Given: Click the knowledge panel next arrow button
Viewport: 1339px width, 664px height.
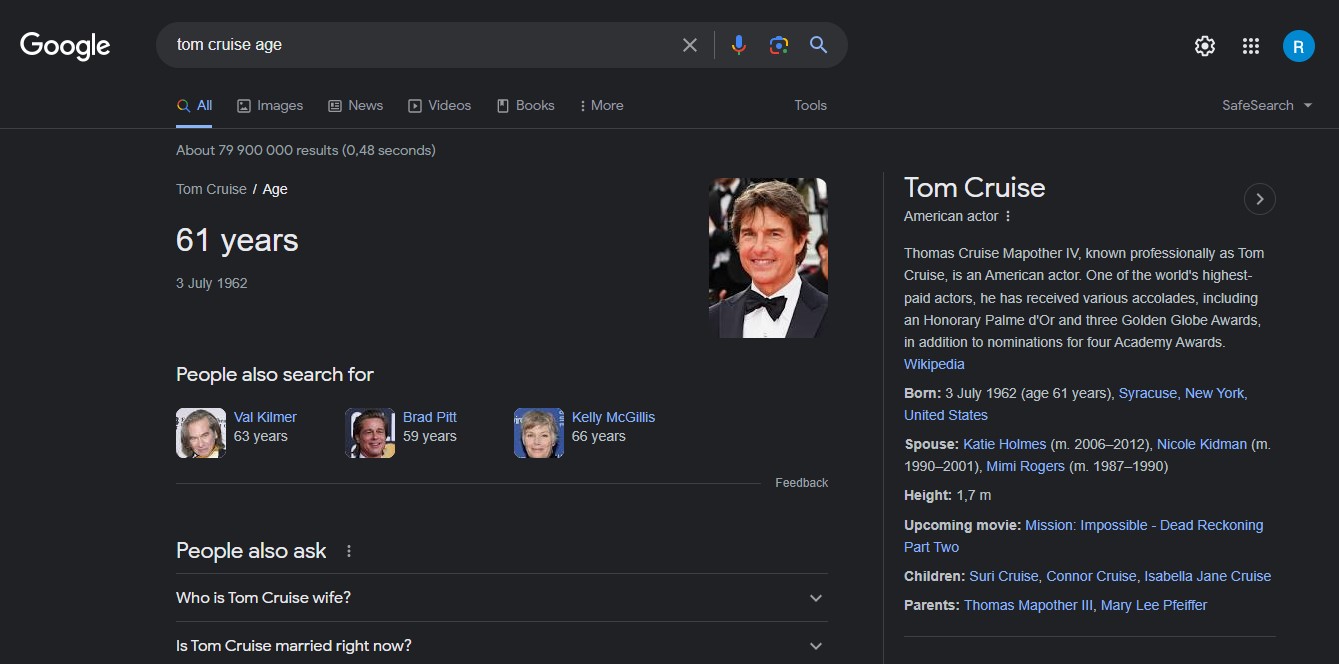Looking at the screenshot, I should (1259, 199).
